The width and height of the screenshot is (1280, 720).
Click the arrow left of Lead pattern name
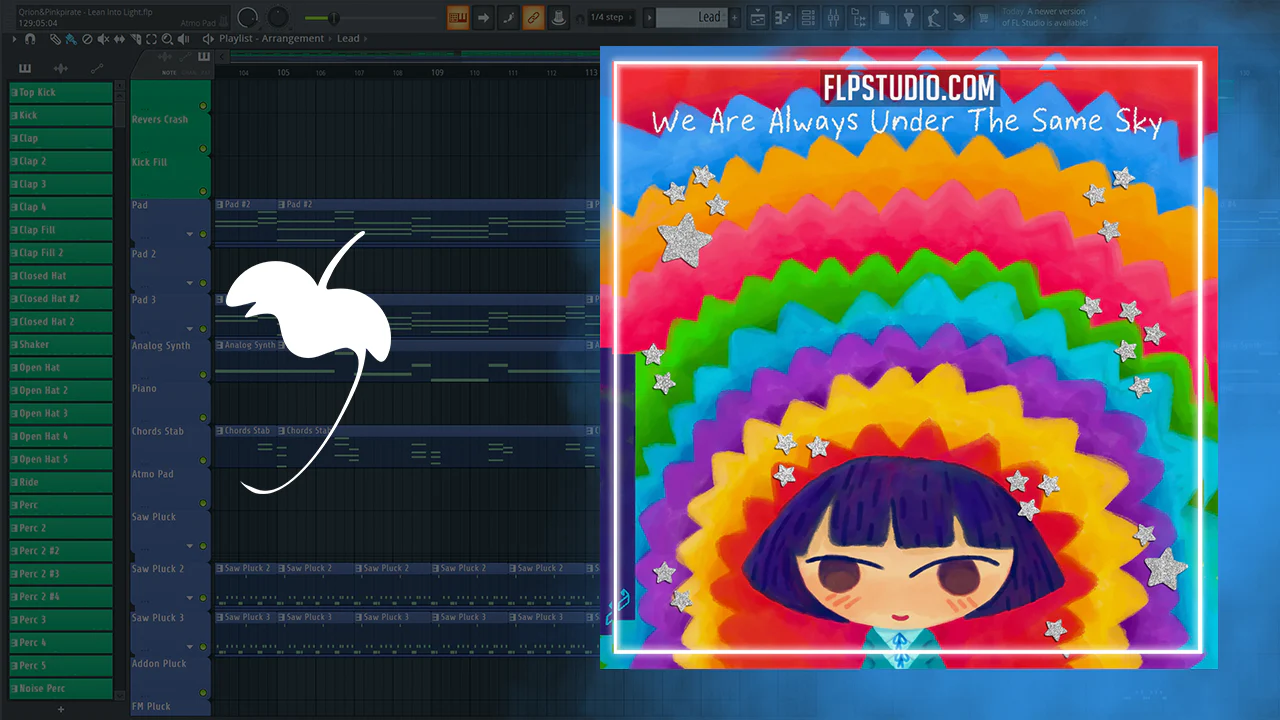coord(649,17)
